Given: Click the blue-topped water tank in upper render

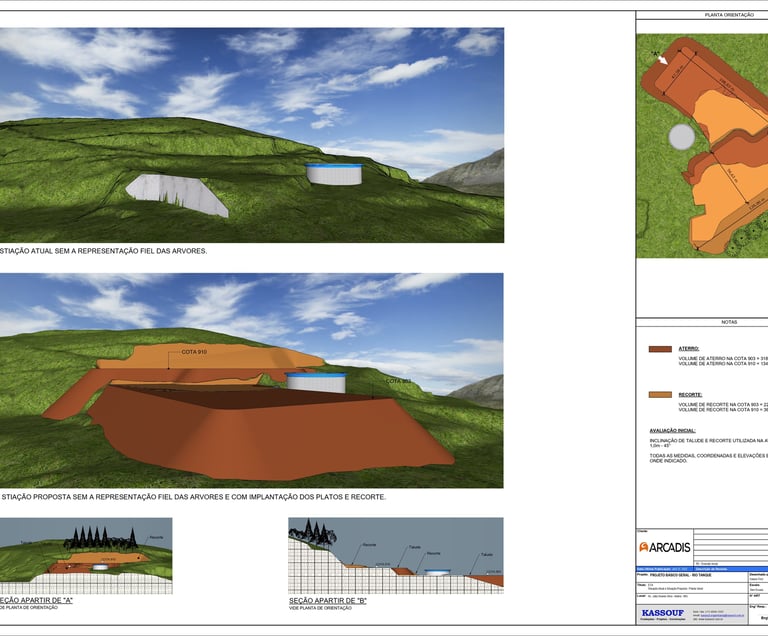Looking at the screenshot, I should click(x=334, y=174).
